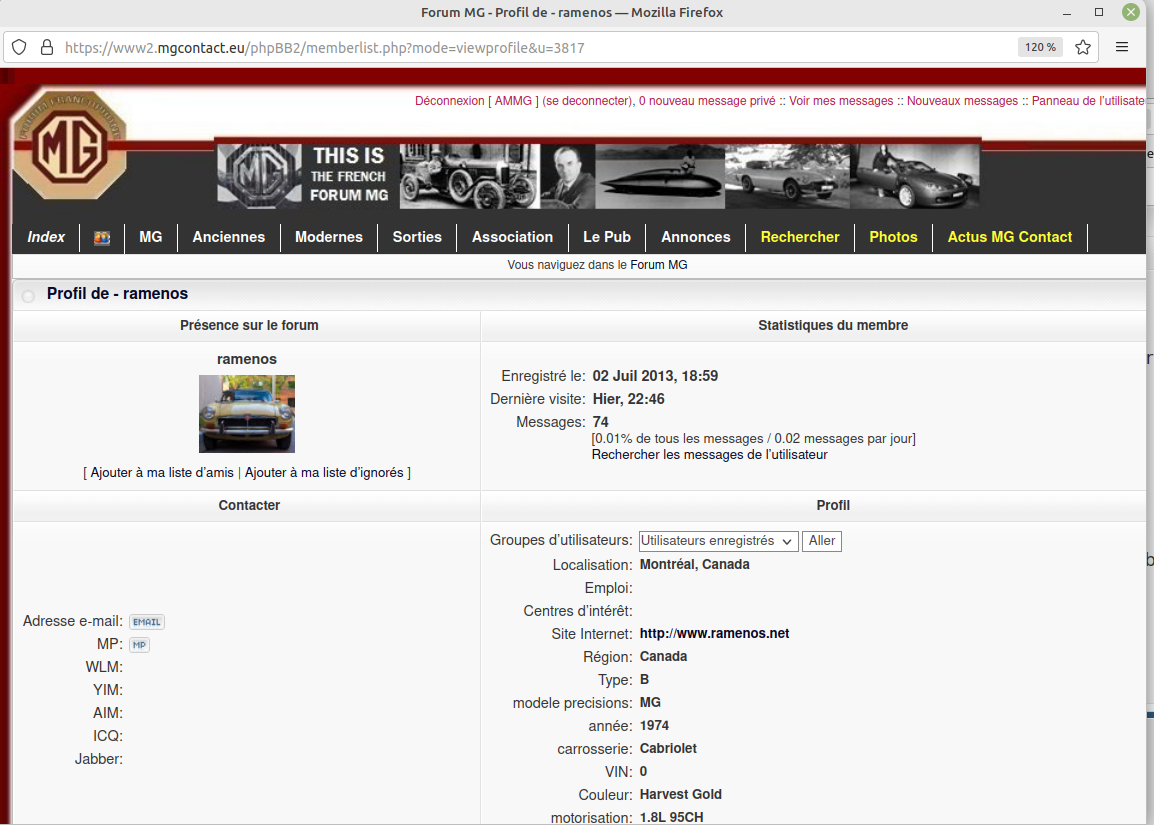Click the Hier, 22:46 last visit value

tap(628, 399)
